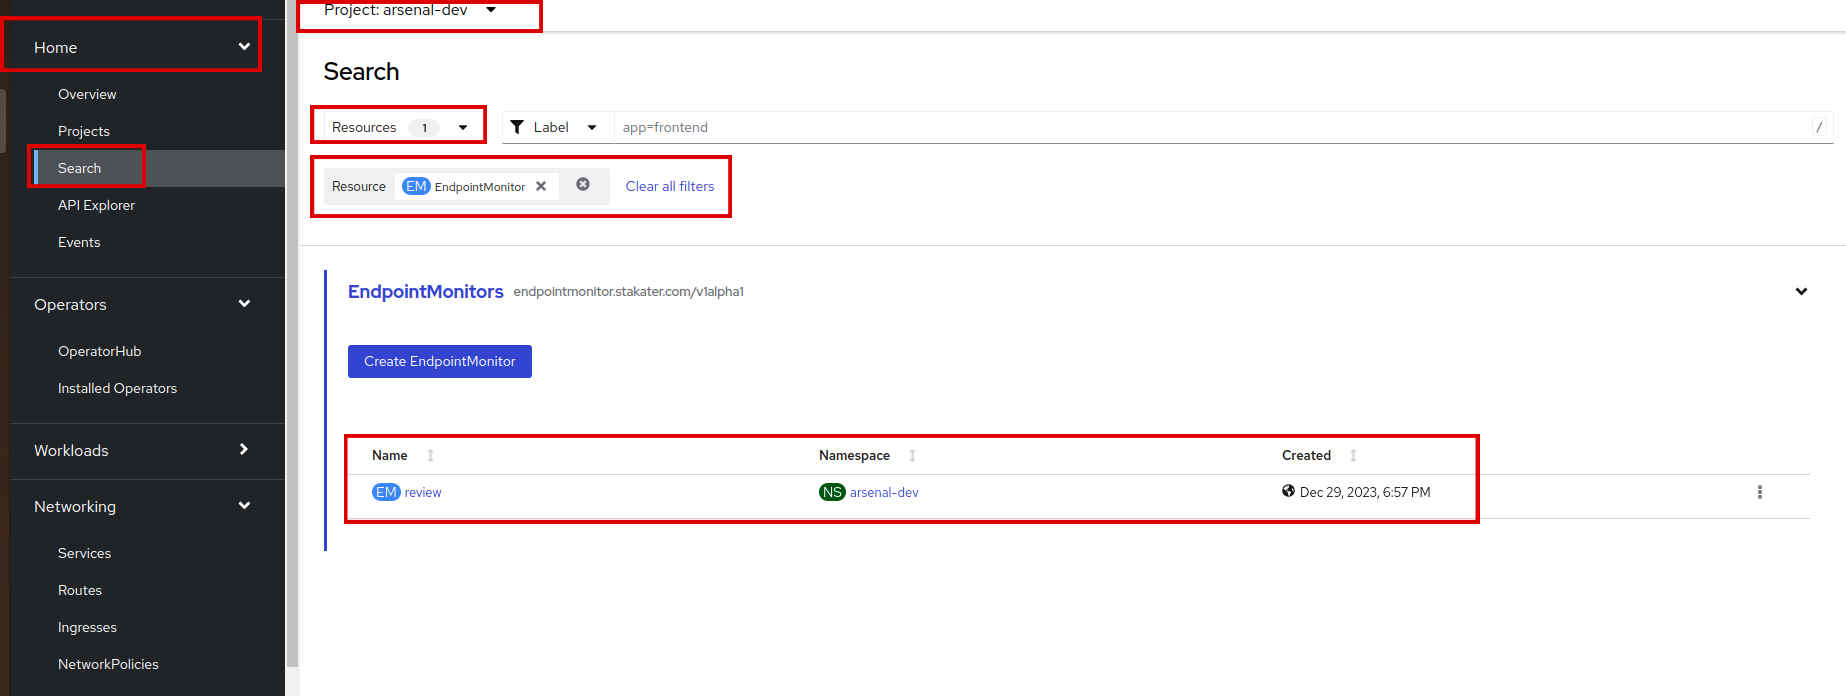The height and width of the screenshot is (696, 1846).
Task: Clear the Resource filter group
Action: point(583,185)
